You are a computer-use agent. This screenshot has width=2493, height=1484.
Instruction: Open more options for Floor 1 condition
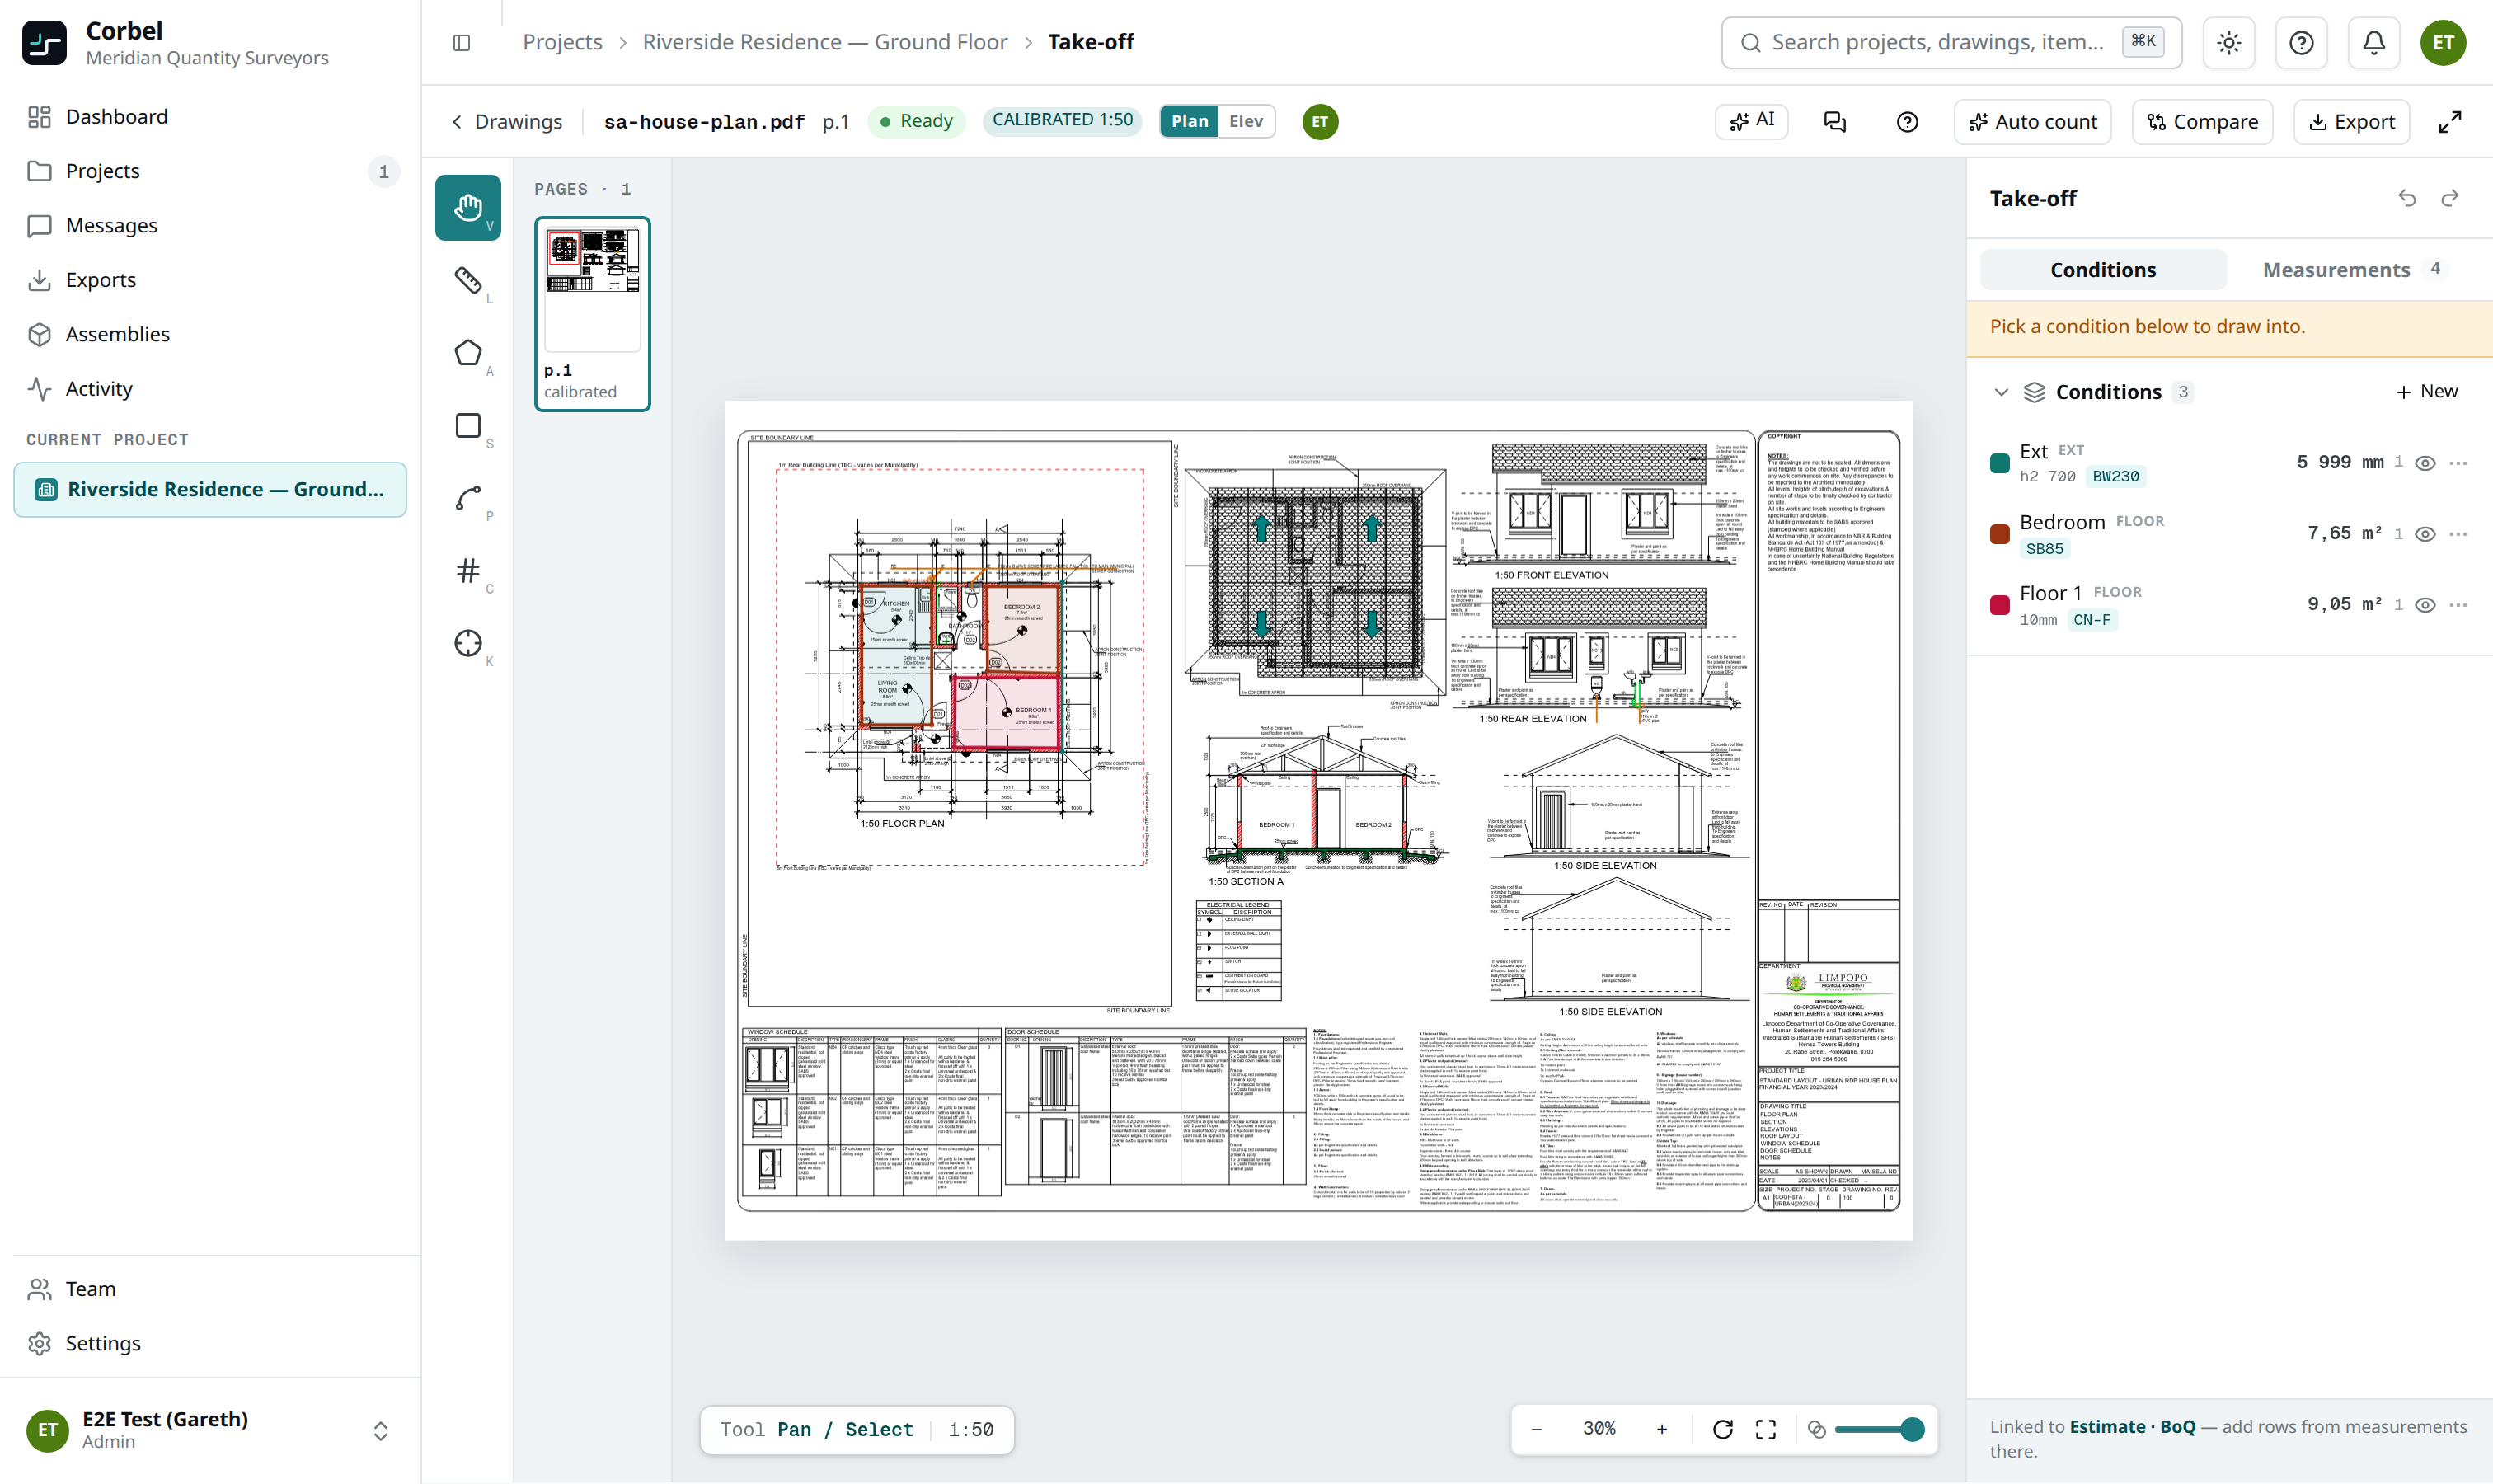pyautogui.click(x=2459, y=605)
